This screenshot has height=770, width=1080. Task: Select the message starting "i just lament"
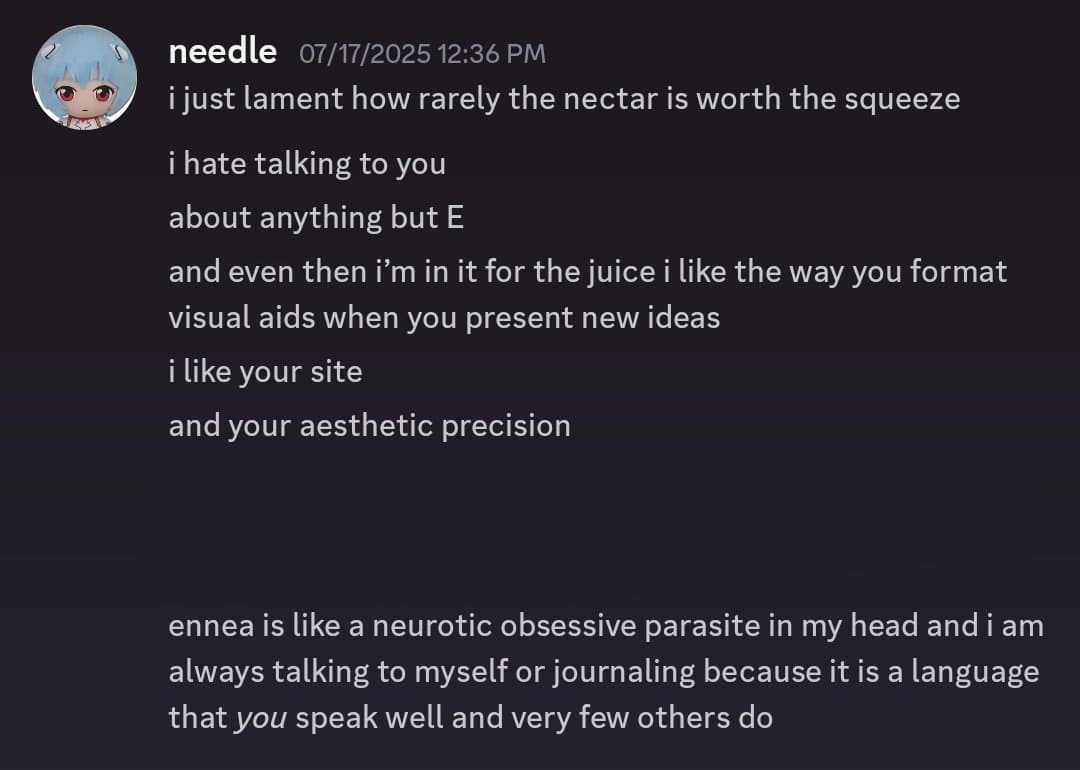click(x=564, y=99)
